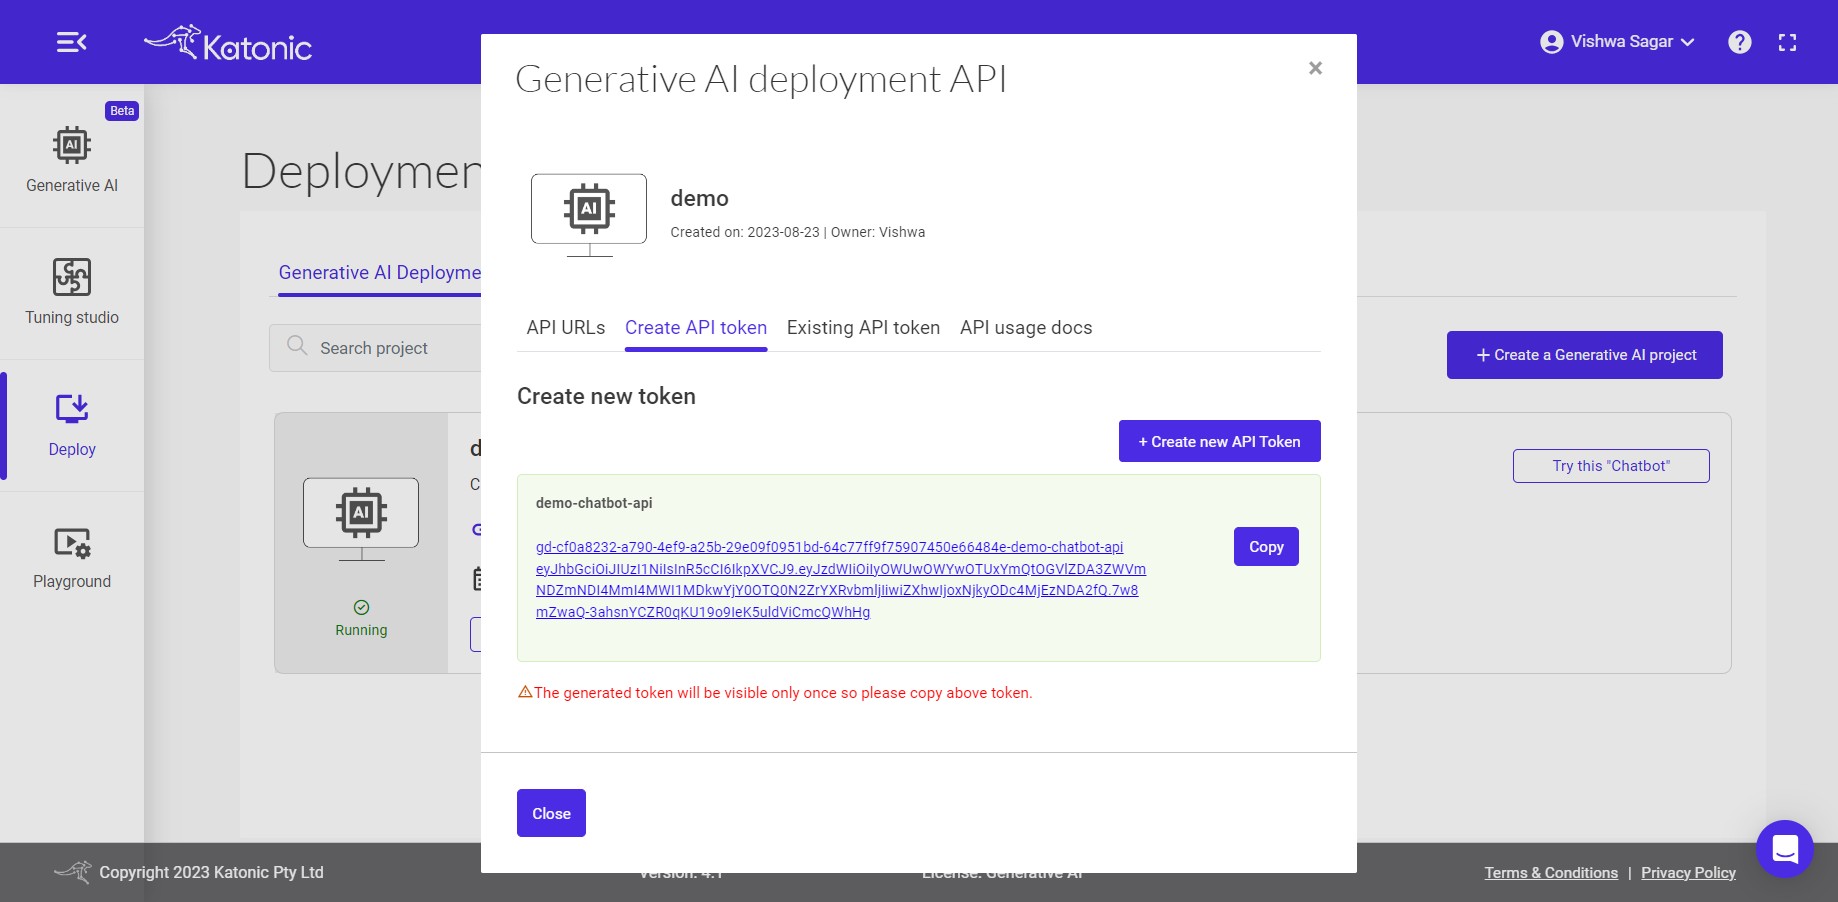Image resolution: width=1838 pixels, height=902 pixels.
Task: Open the Terms & Conditions link
Action: 1551,873
